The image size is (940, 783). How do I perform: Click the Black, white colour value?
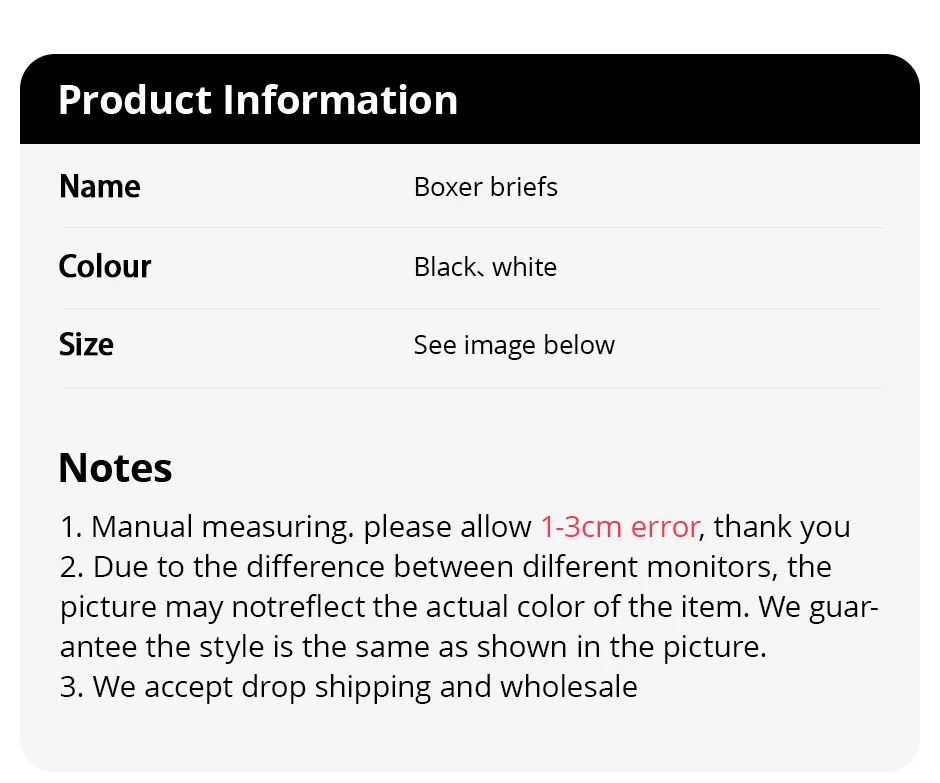(485, 267)
